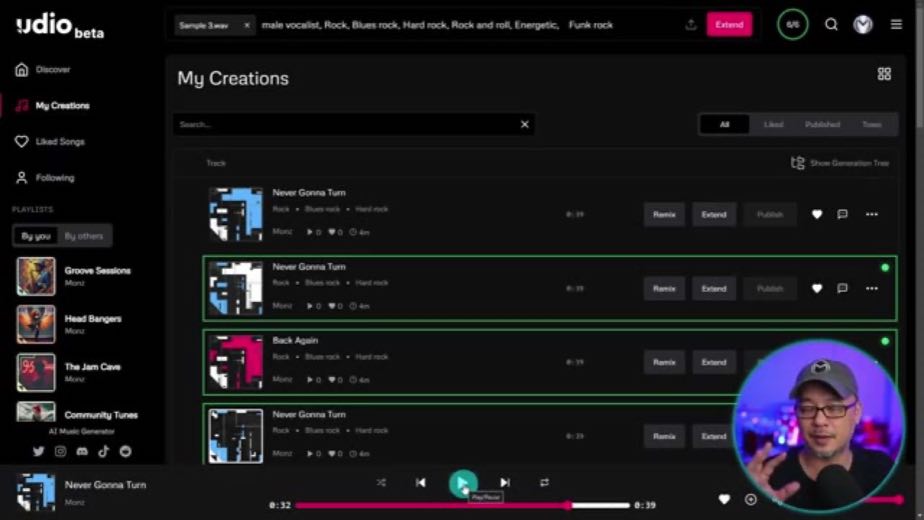The image size is (924, 520).
Task: Select the Published filter tab
Action: tap(822, 124)
